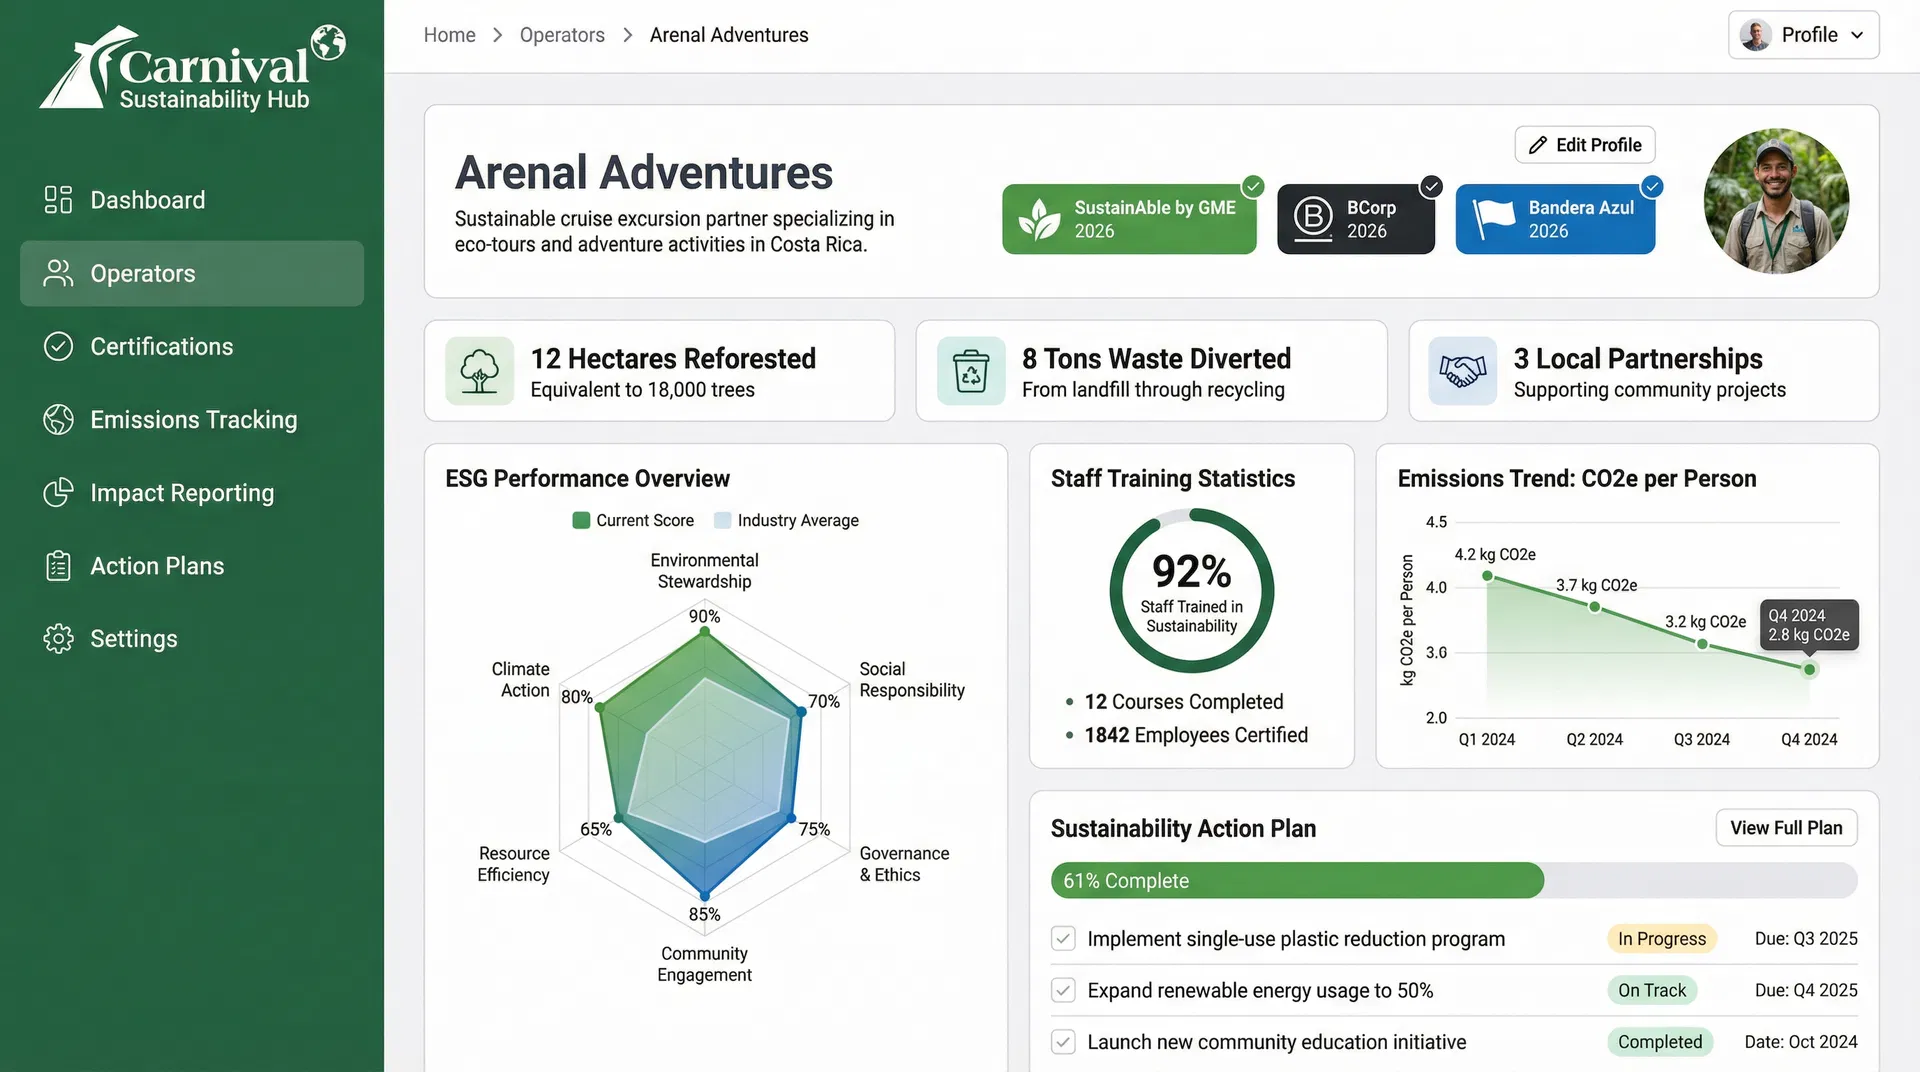Click the Q4 2024 emissions data point
Viewport: 1920px width, 1072px height.
(x=1809, y=670)
